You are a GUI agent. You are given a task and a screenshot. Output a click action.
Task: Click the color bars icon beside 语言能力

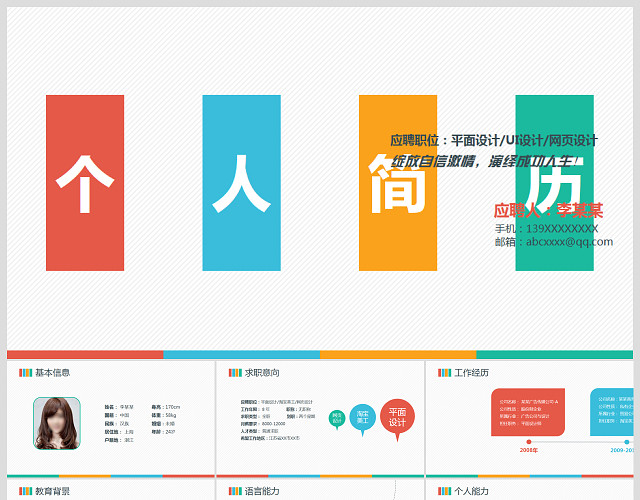pyautogui.click(x=235, y=491)
